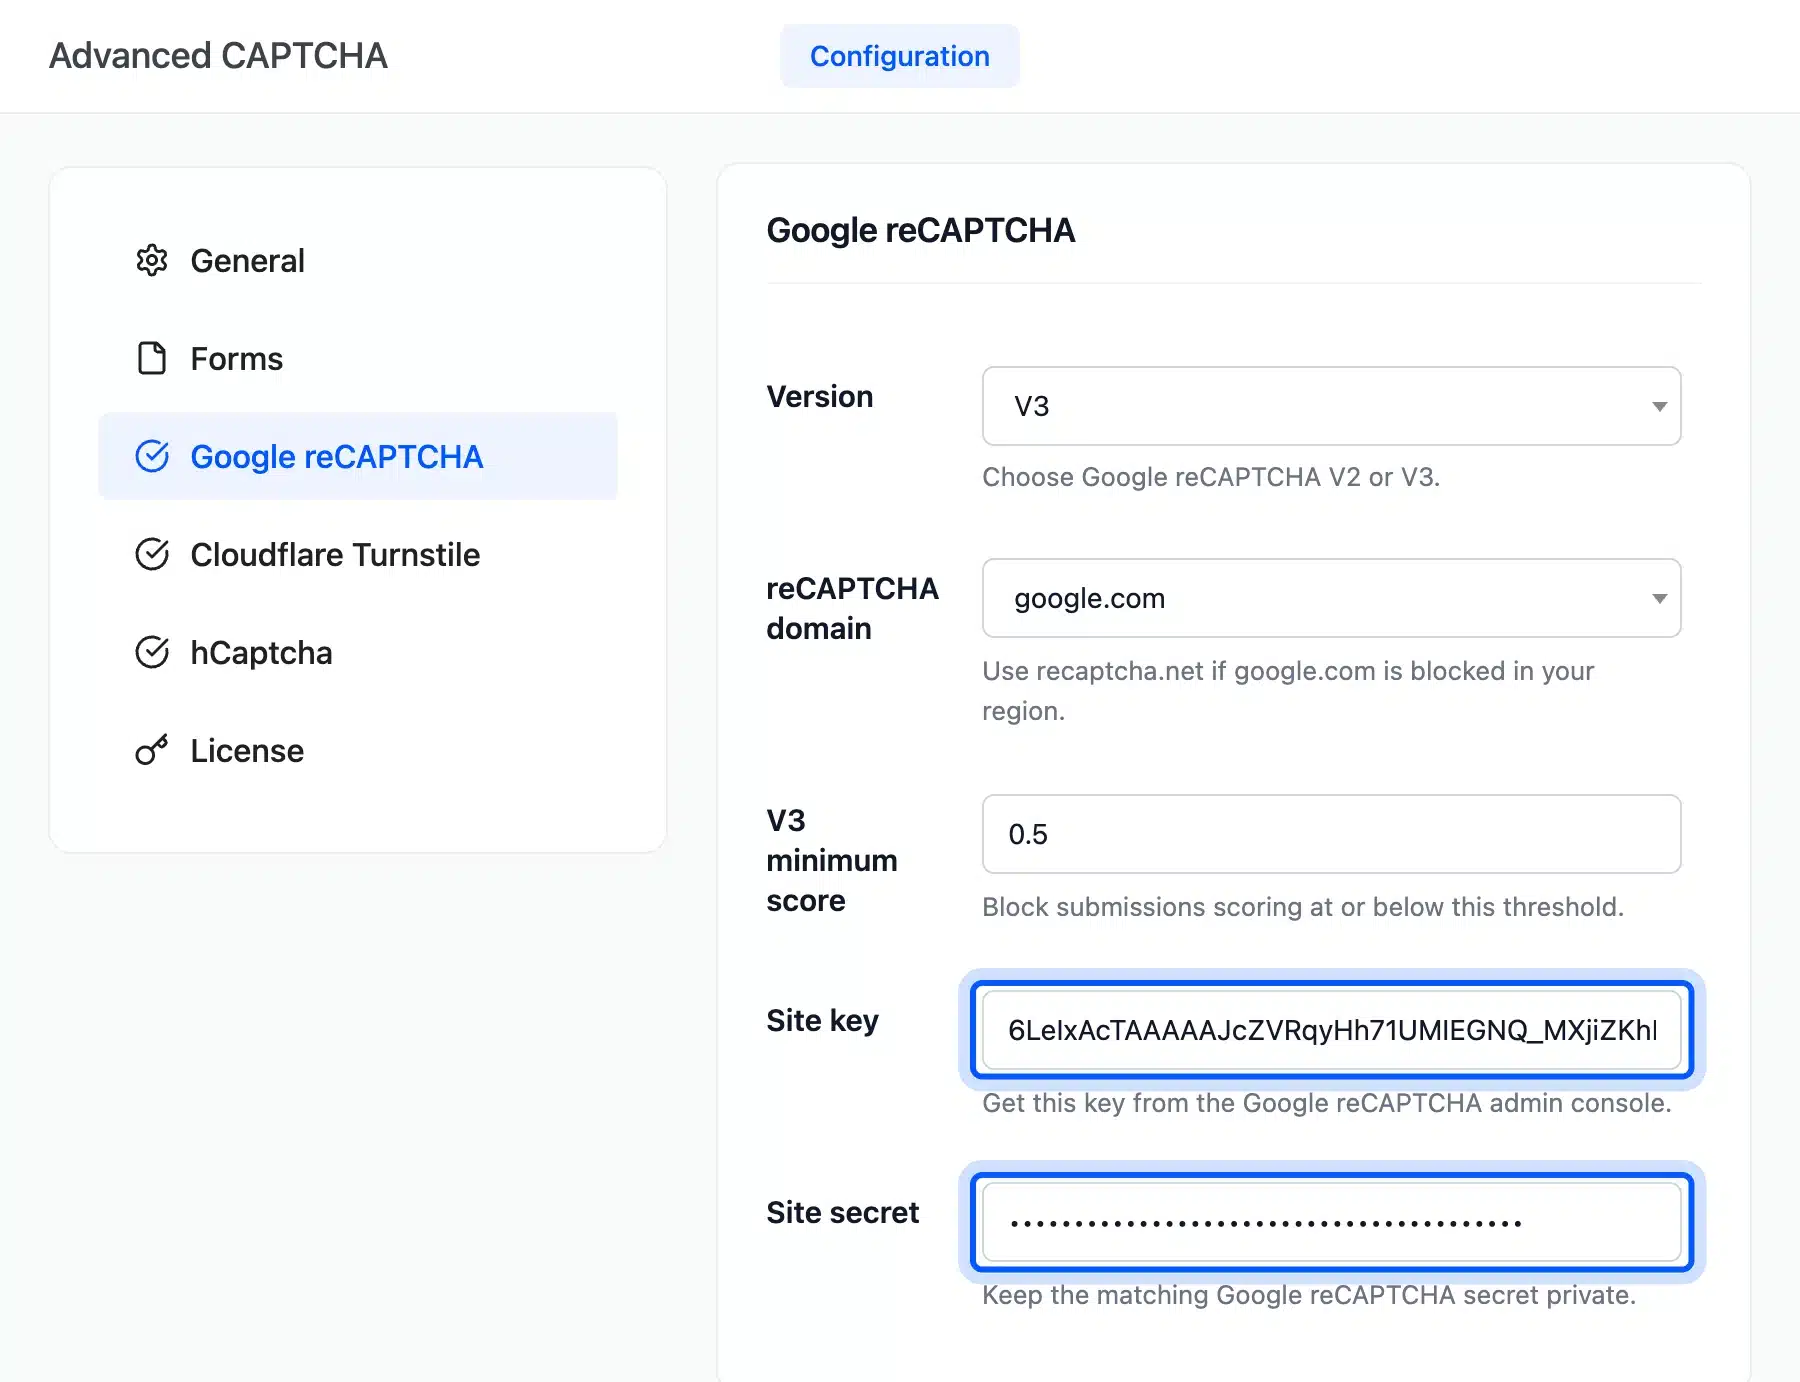Click the Forms document icon

152,358
